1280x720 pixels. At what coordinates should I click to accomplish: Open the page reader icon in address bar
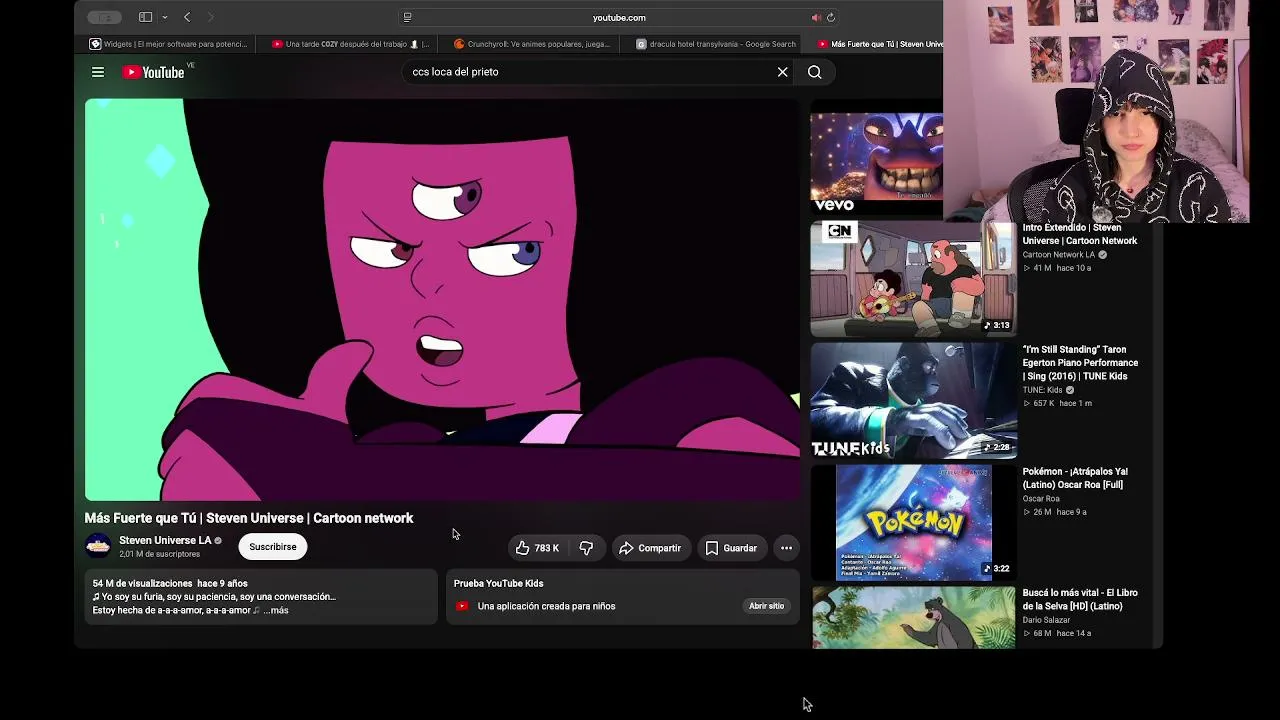[x=407, y=17]
